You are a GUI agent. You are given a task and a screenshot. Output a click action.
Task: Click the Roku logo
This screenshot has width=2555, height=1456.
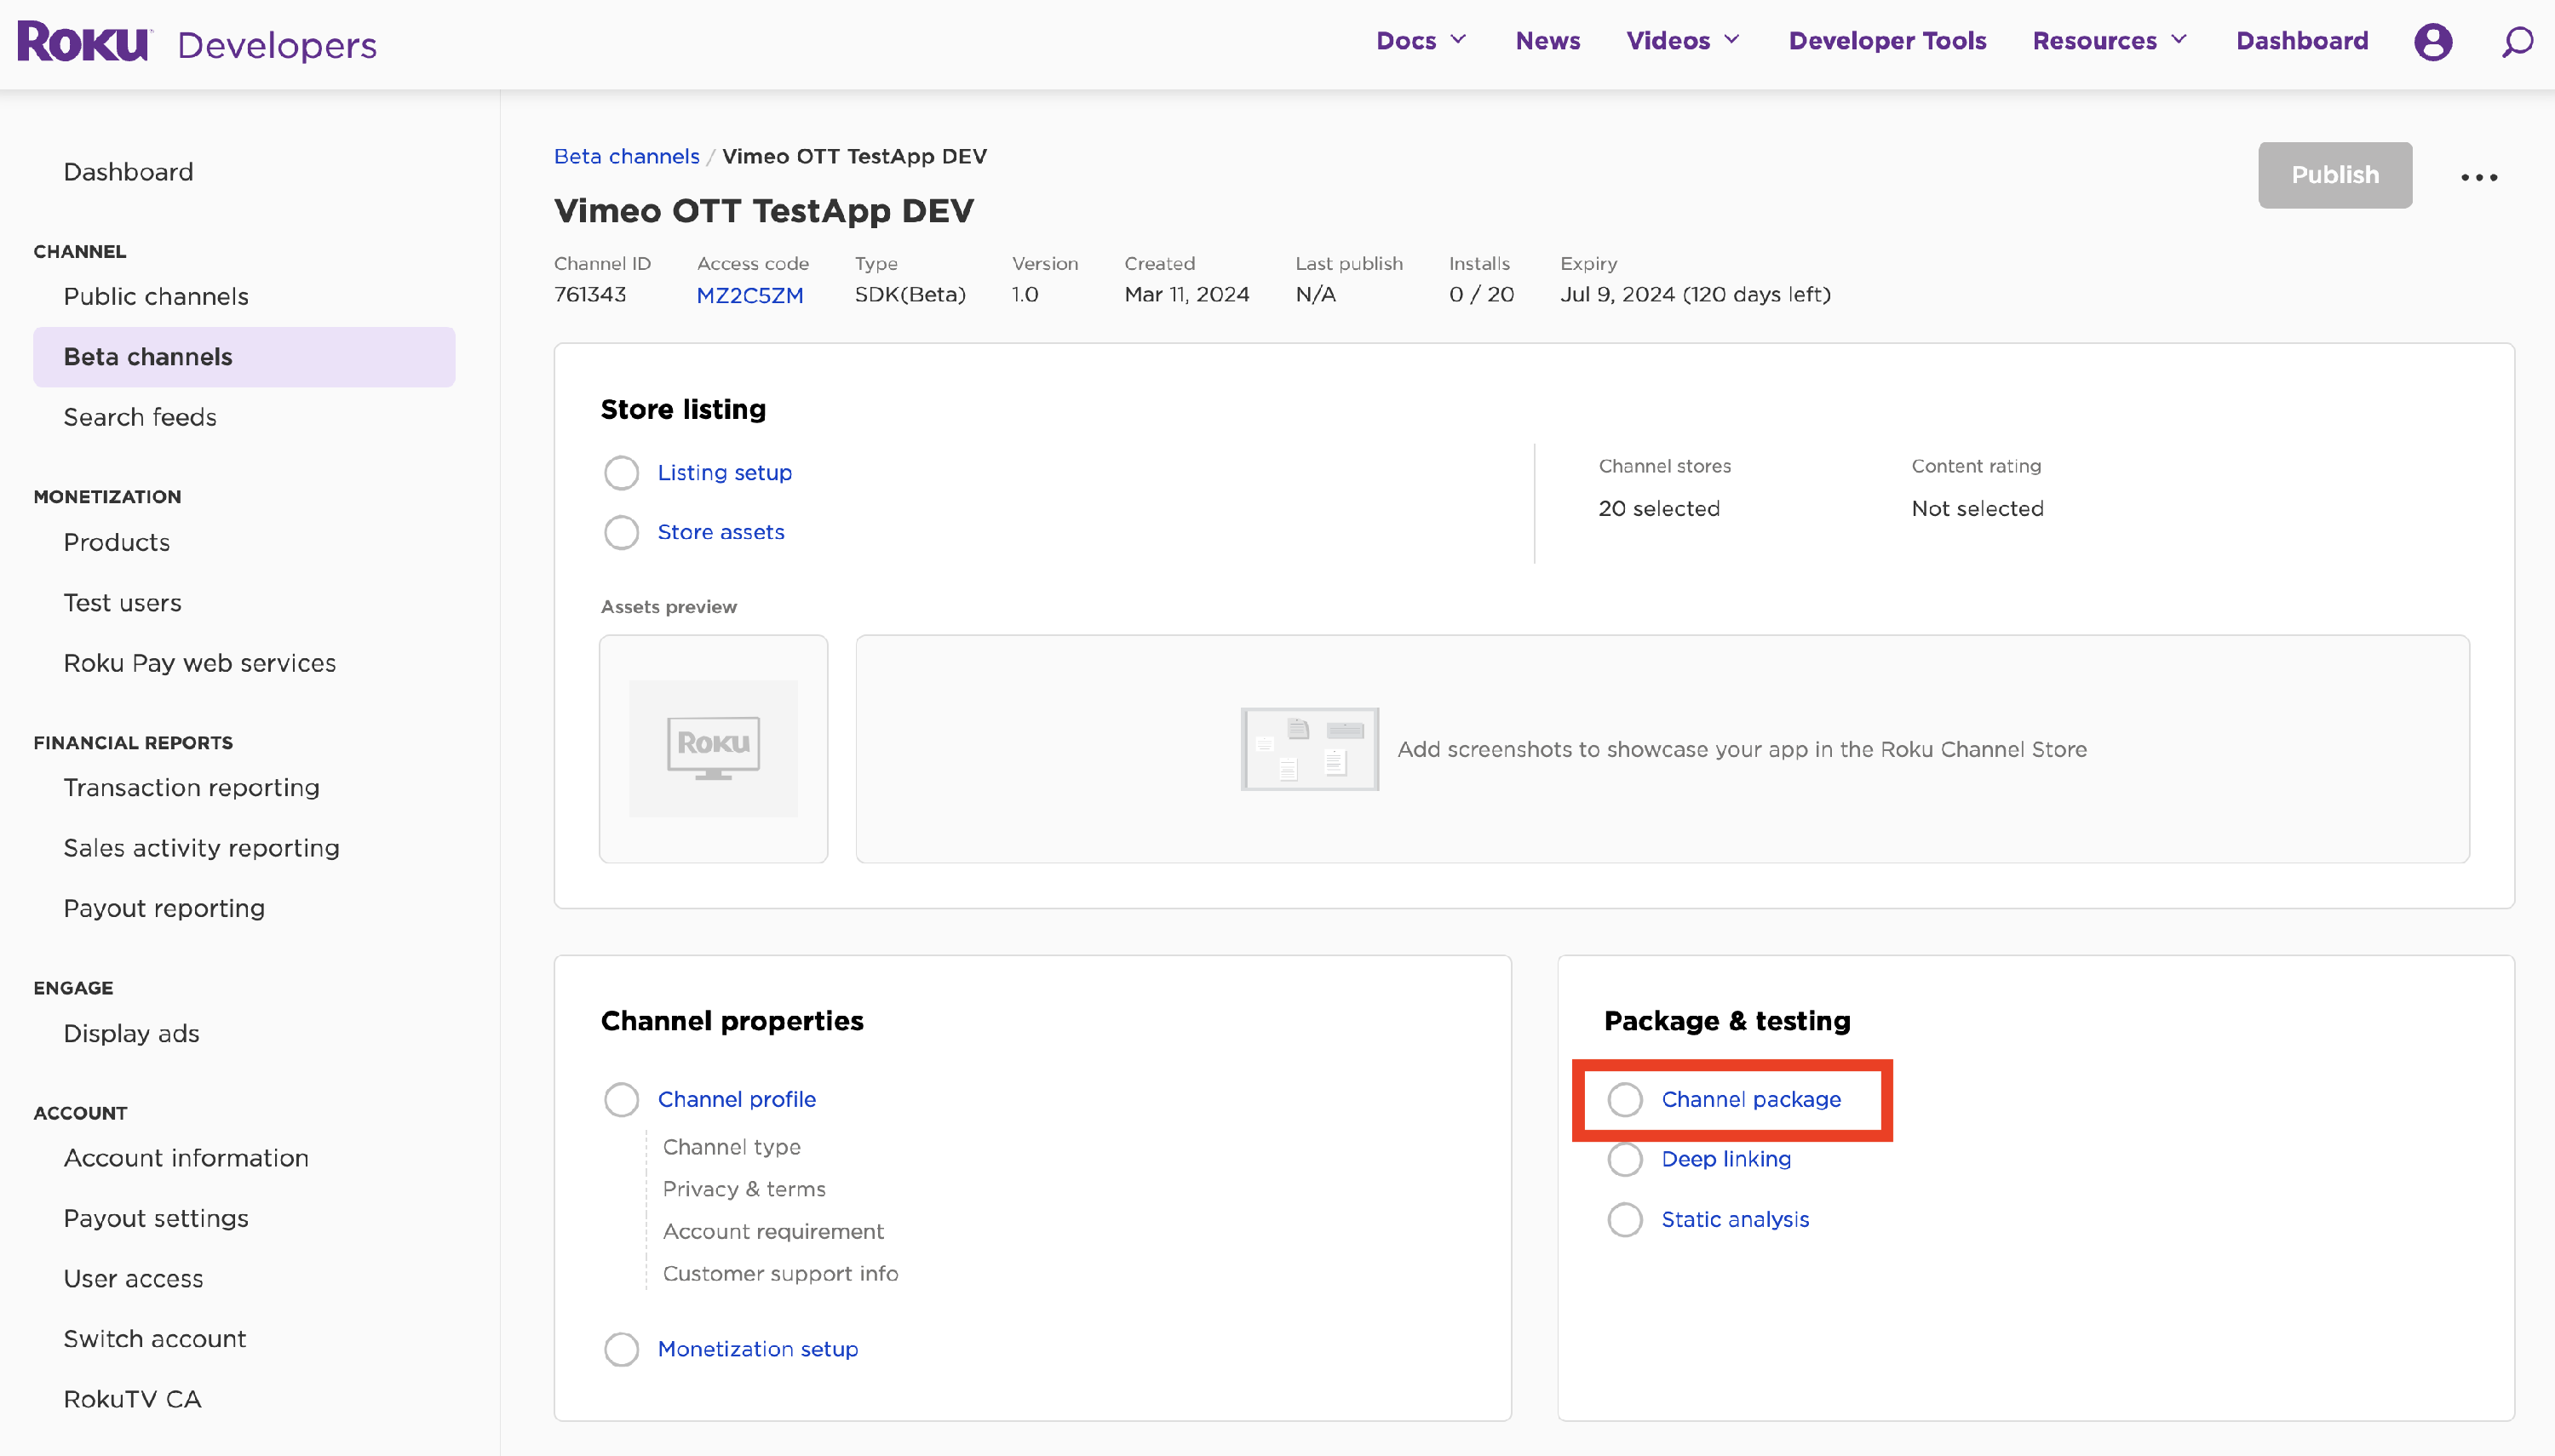pyautogui.click(x=84, y=42)
